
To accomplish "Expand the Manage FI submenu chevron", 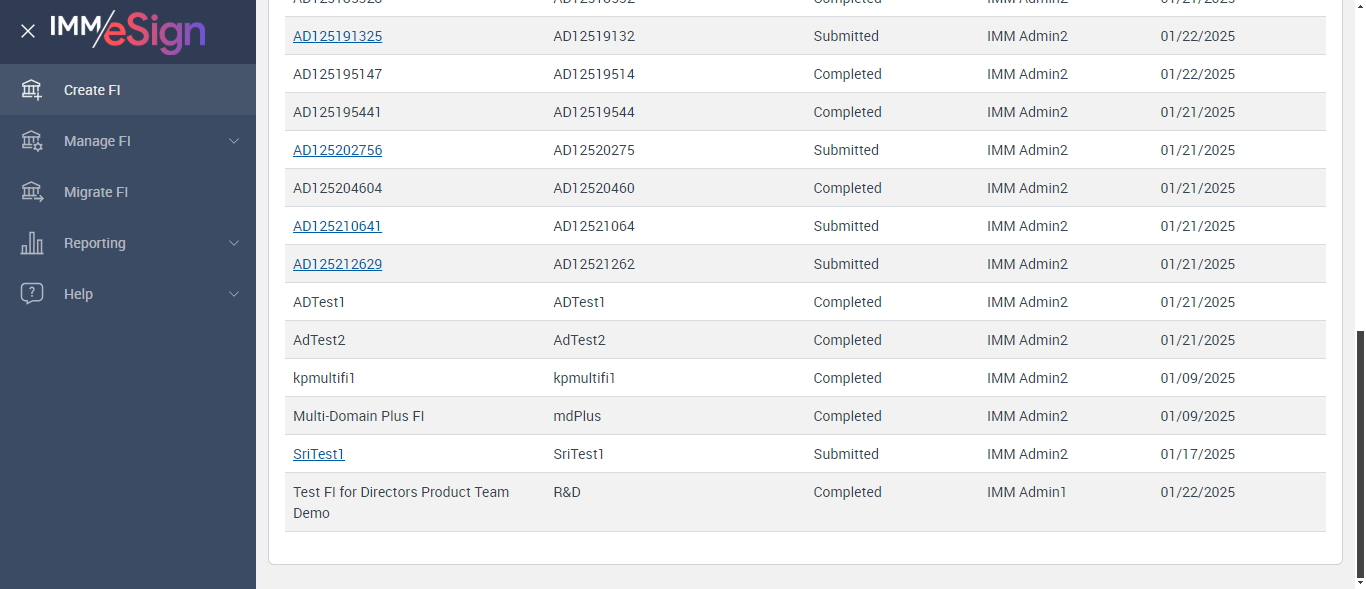I will pos(234,141).
